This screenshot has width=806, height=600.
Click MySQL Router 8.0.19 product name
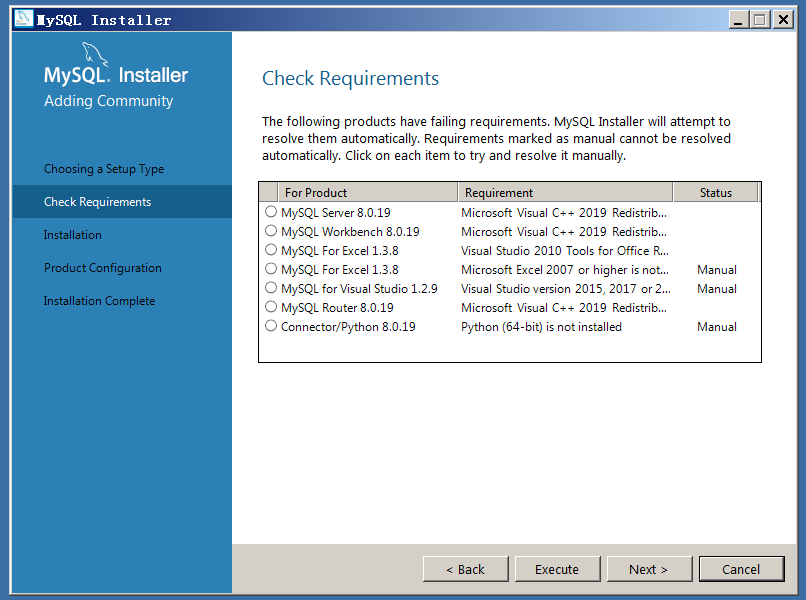coord(337,308)
